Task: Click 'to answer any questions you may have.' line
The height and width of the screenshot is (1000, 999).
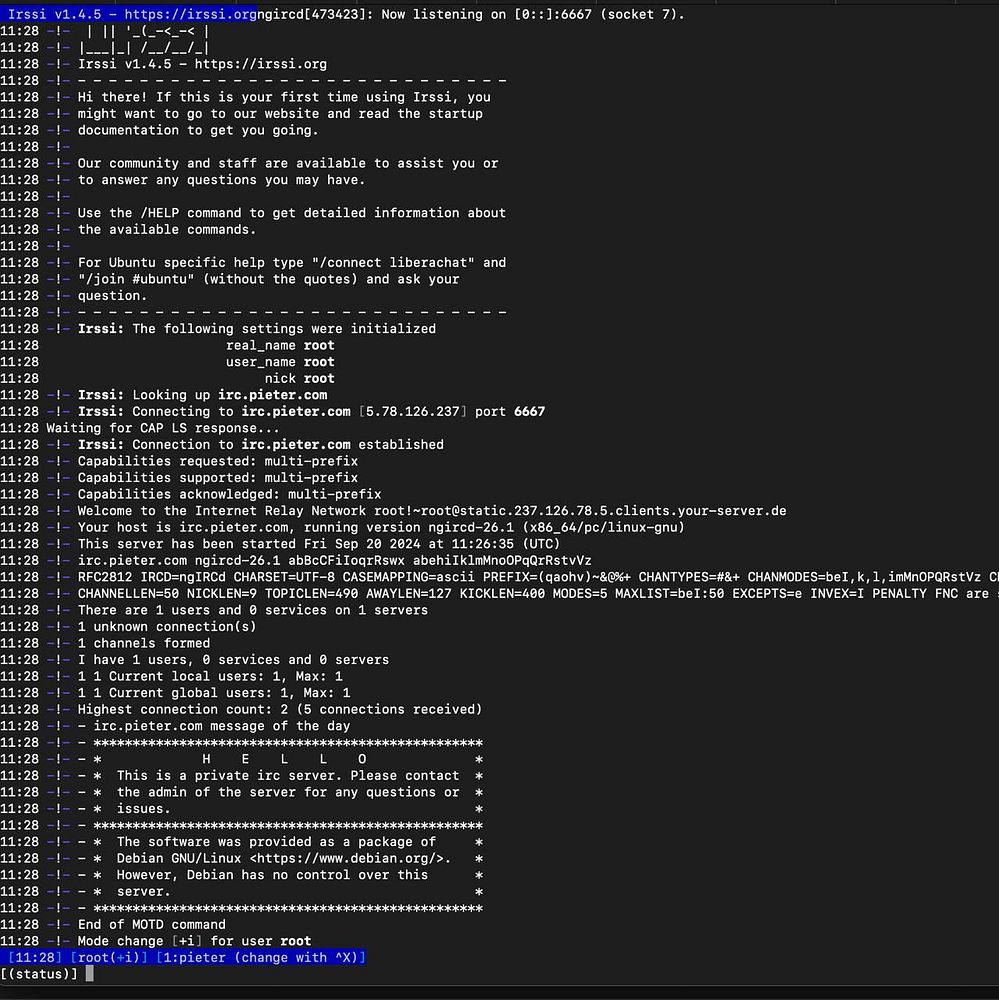Action: pos(221,180)
